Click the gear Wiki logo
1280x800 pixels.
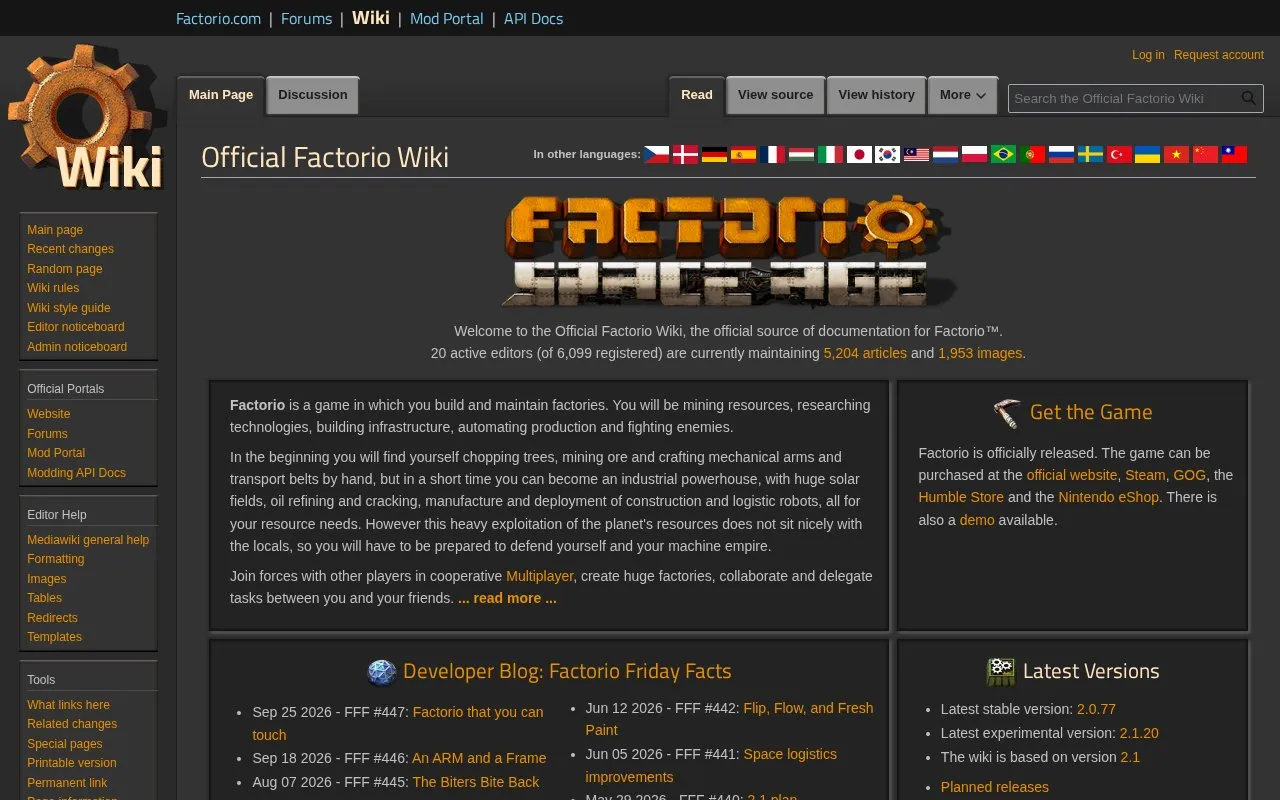tap(87, 118)
